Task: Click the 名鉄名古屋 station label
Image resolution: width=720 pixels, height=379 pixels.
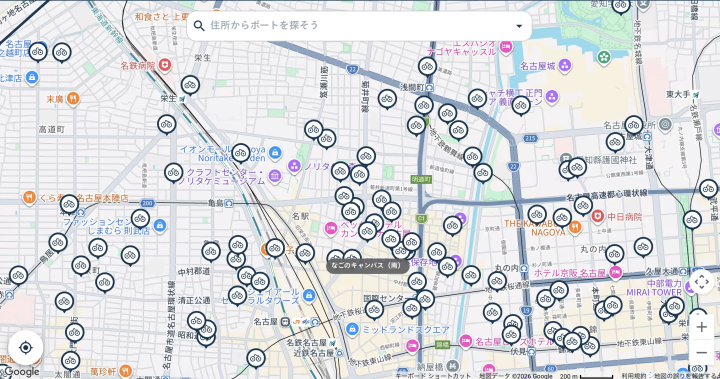Action: (x=306, y=343)
